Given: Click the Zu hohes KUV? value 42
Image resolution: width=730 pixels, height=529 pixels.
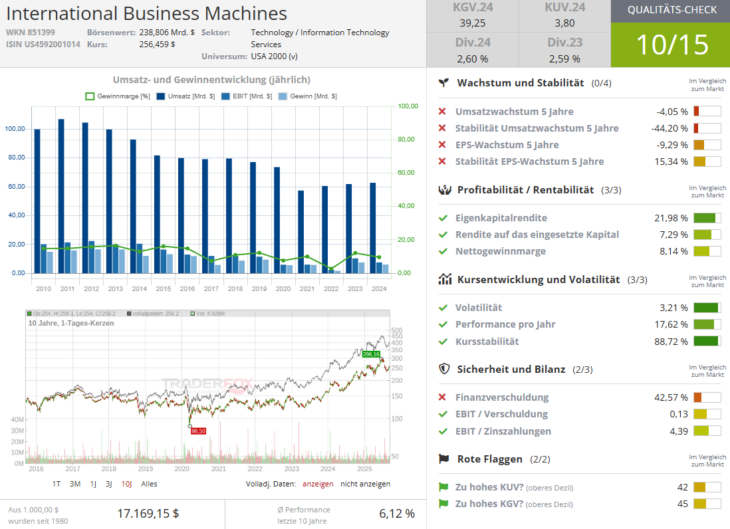Looking at the screenshot, I should tap(683, 487).
